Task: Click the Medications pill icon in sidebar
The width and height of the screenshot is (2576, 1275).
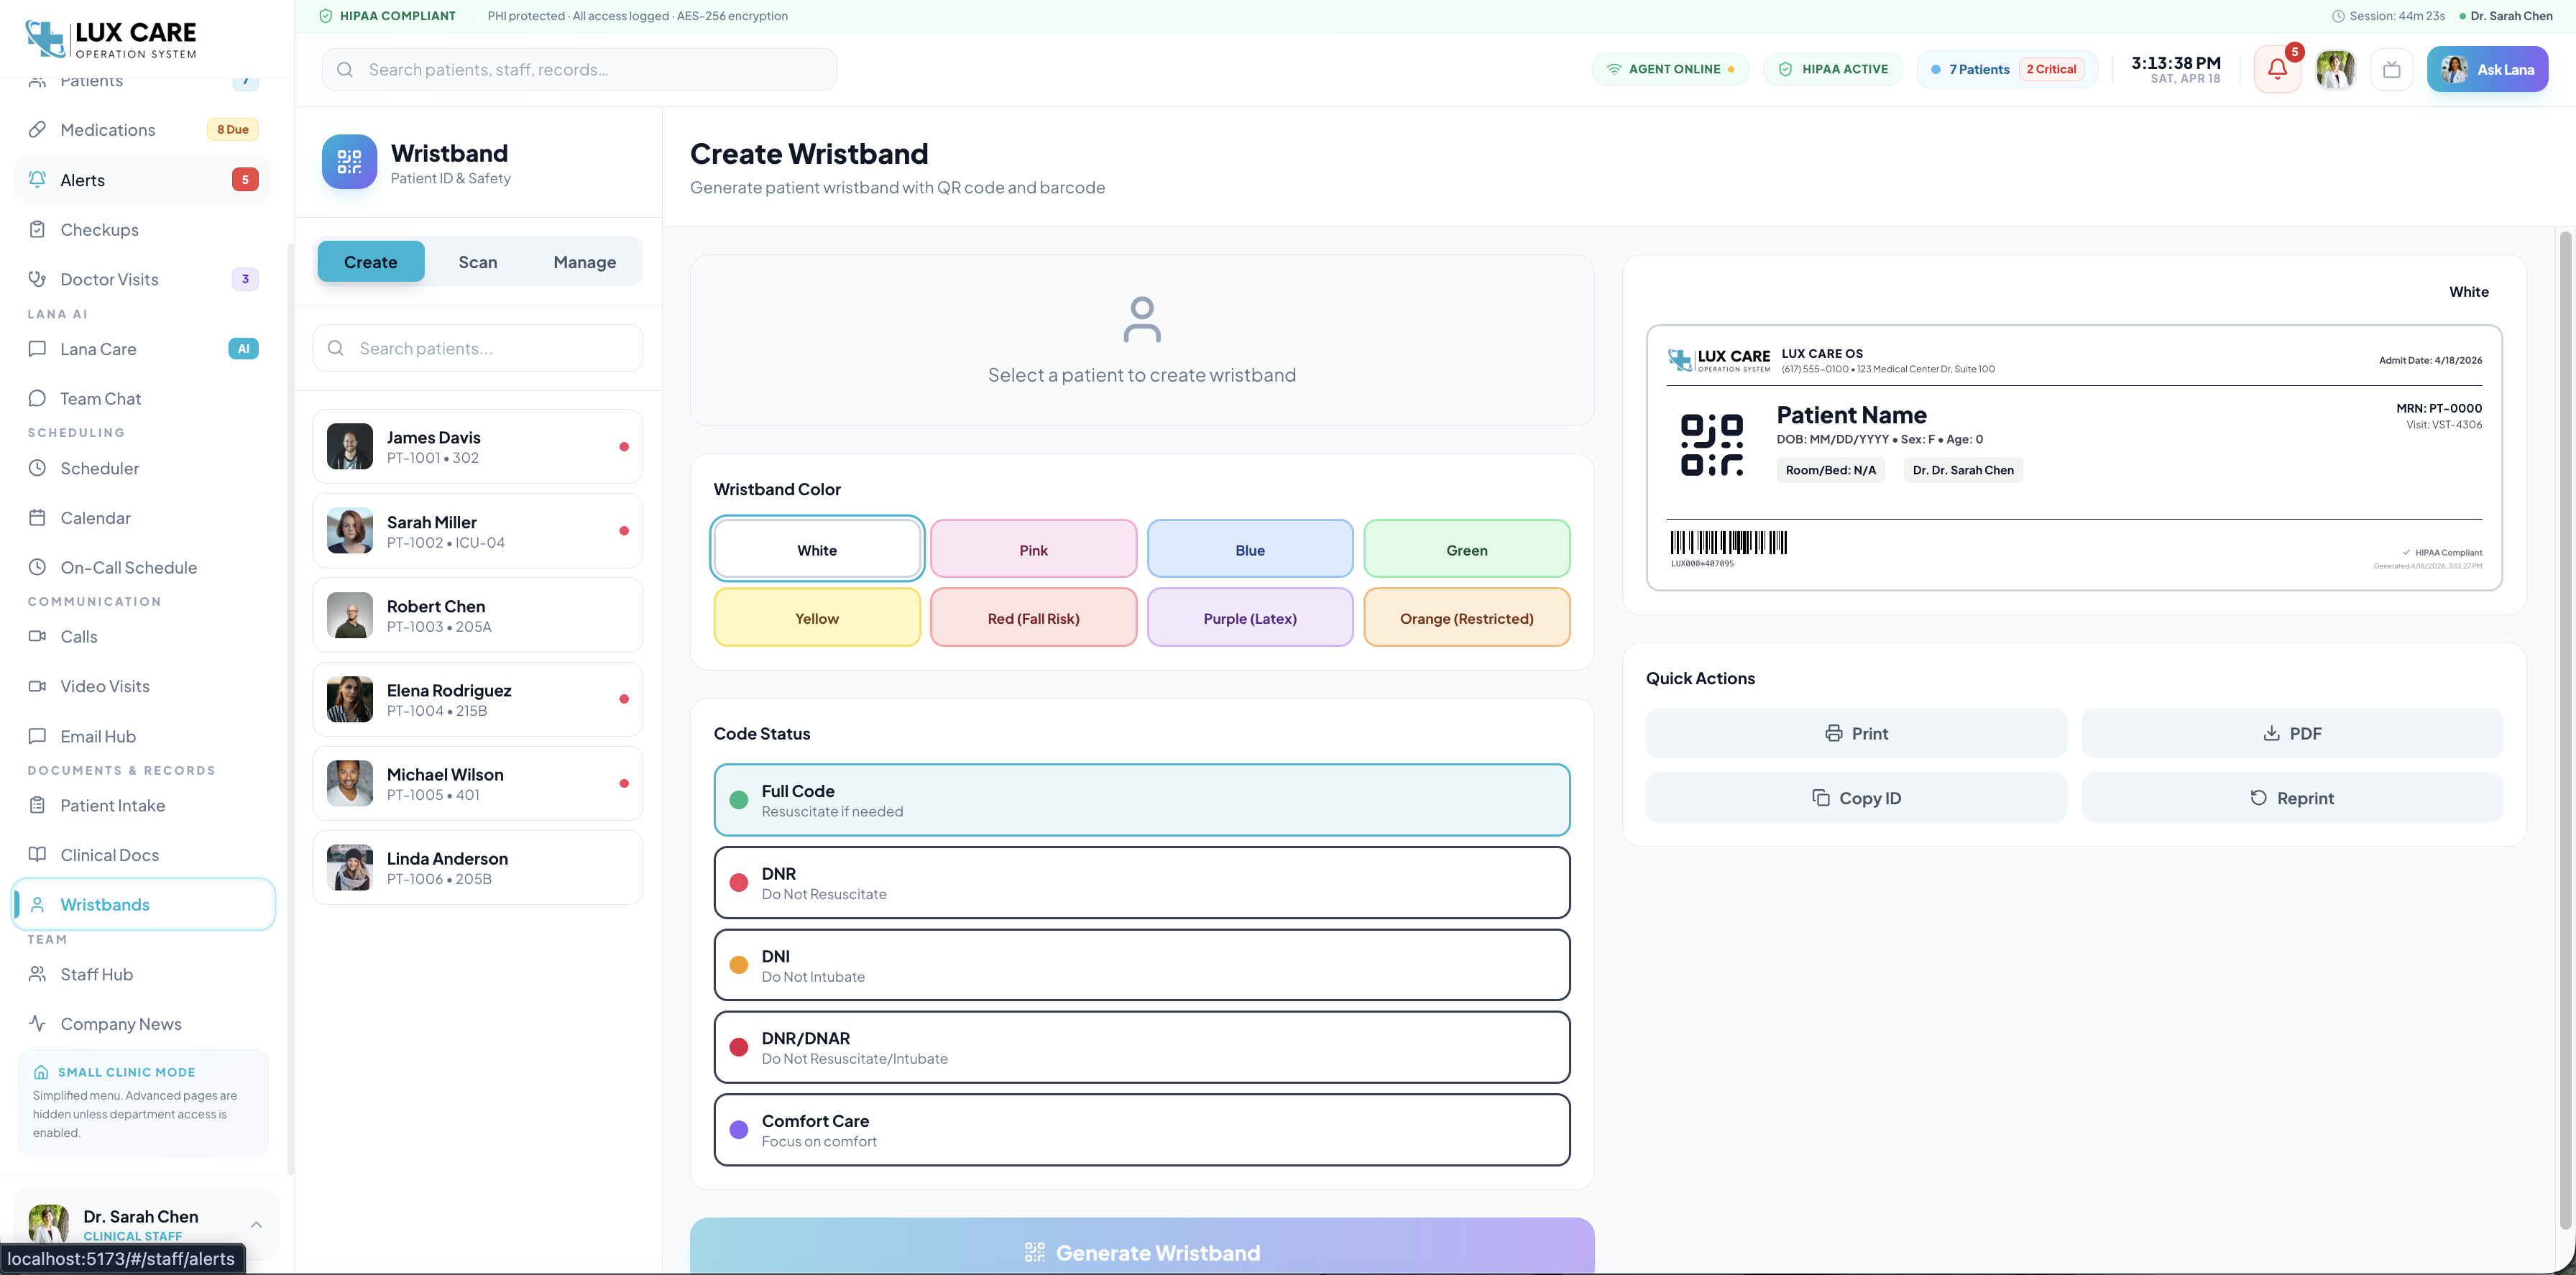Action: pyautogui.click(x=37, y=129)
